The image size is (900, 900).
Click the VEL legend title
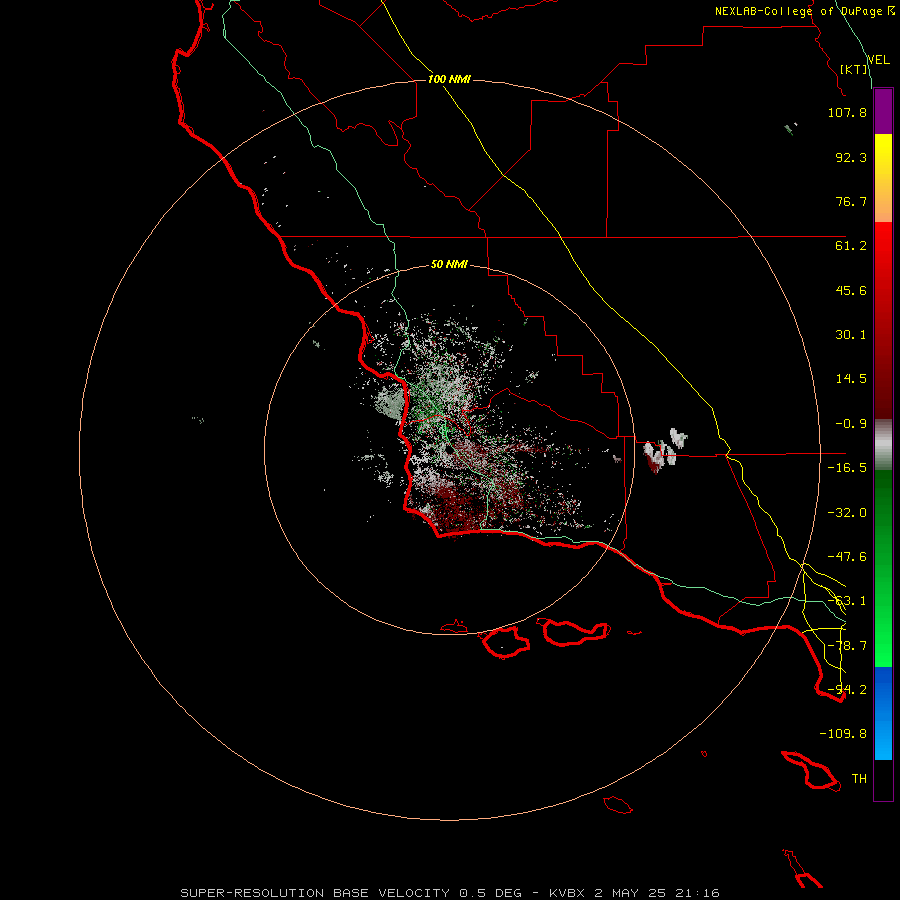(878, 60)
